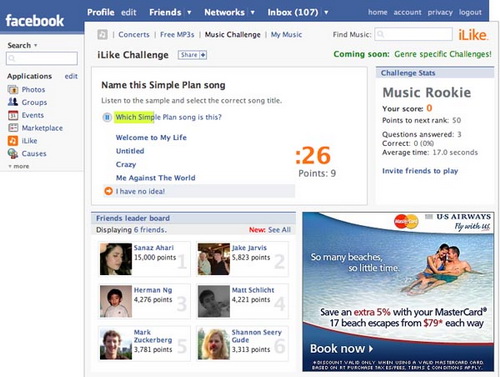The height and width of the screenshot is (377, 500).
Task: Expand the Friends dropdown arrow
Action: point(189,13)
